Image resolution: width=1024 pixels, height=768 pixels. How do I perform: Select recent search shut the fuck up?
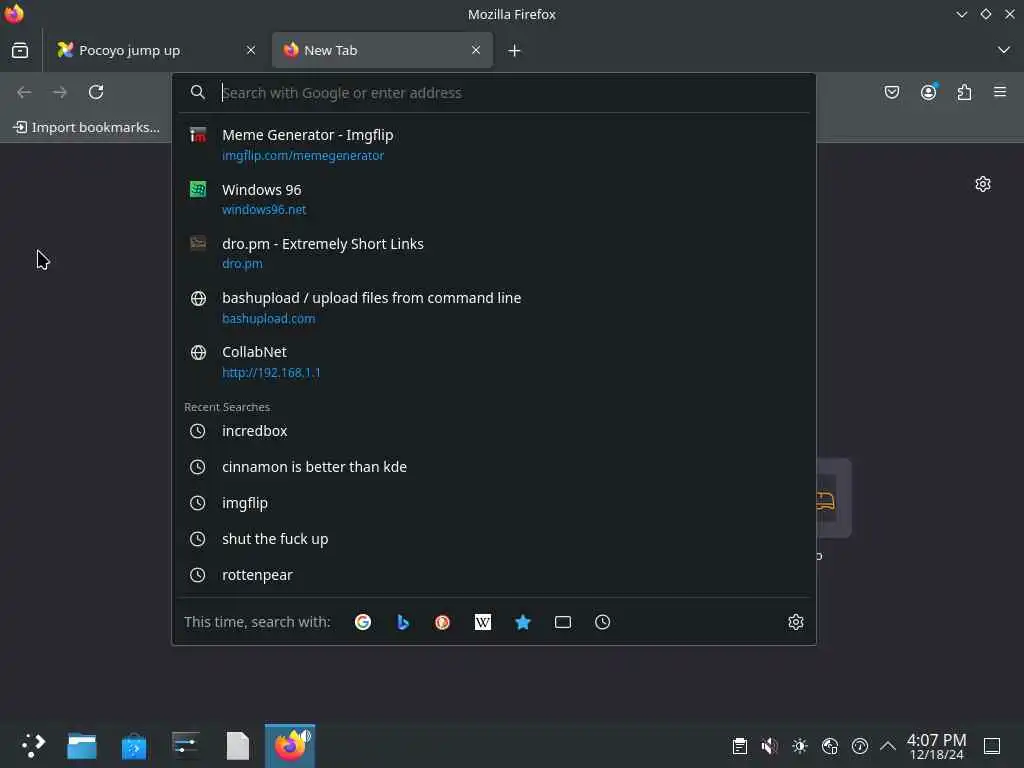coord(494,539)
